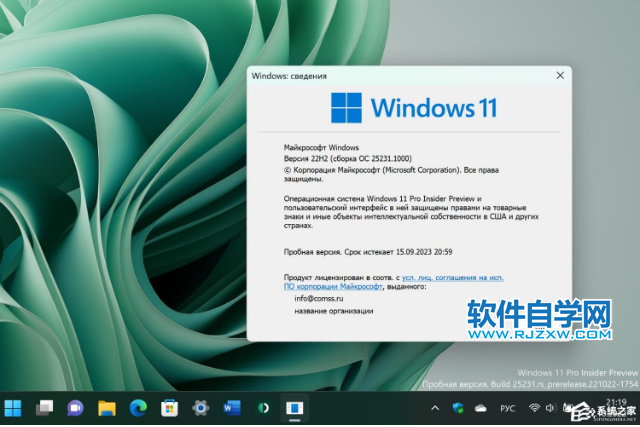Open the Windows Start menu

[13, 408]
